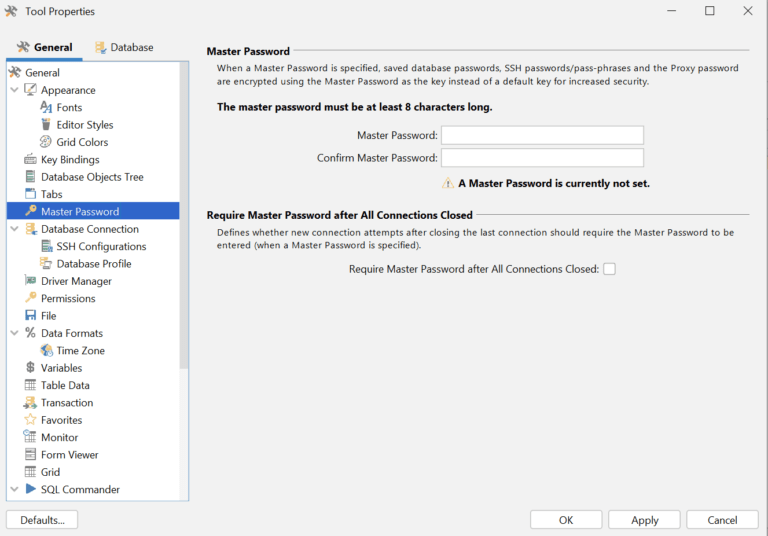Click the Grid Colors palette icon
Viewport: 768px width, 536px height.
tap(46, 142)
